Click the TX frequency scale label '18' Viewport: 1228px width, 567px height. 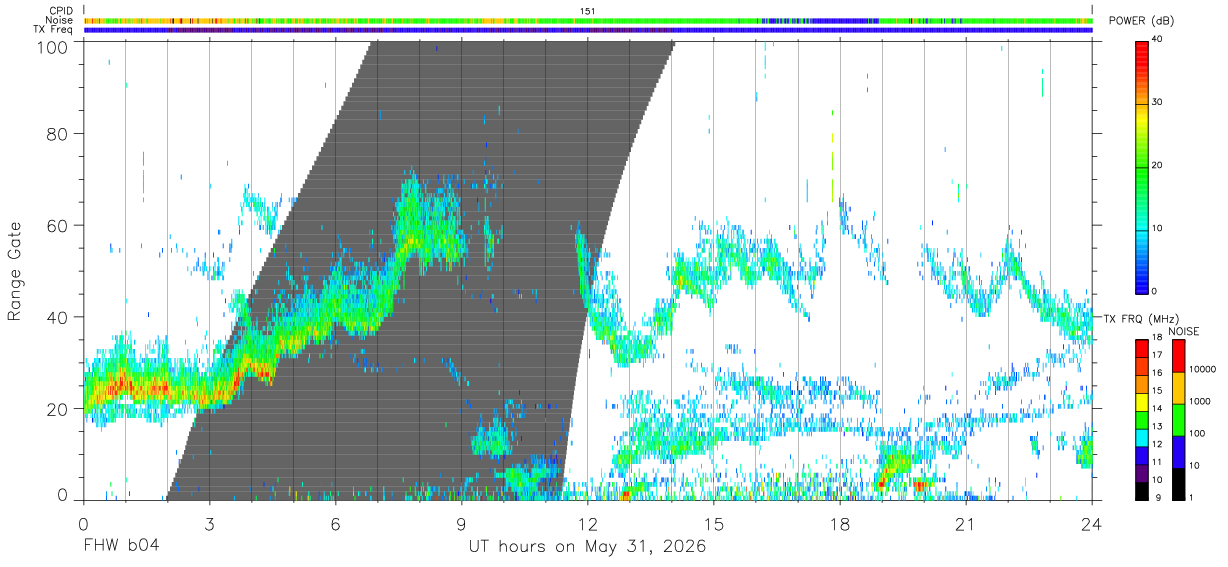click(x=1156, y=338)
